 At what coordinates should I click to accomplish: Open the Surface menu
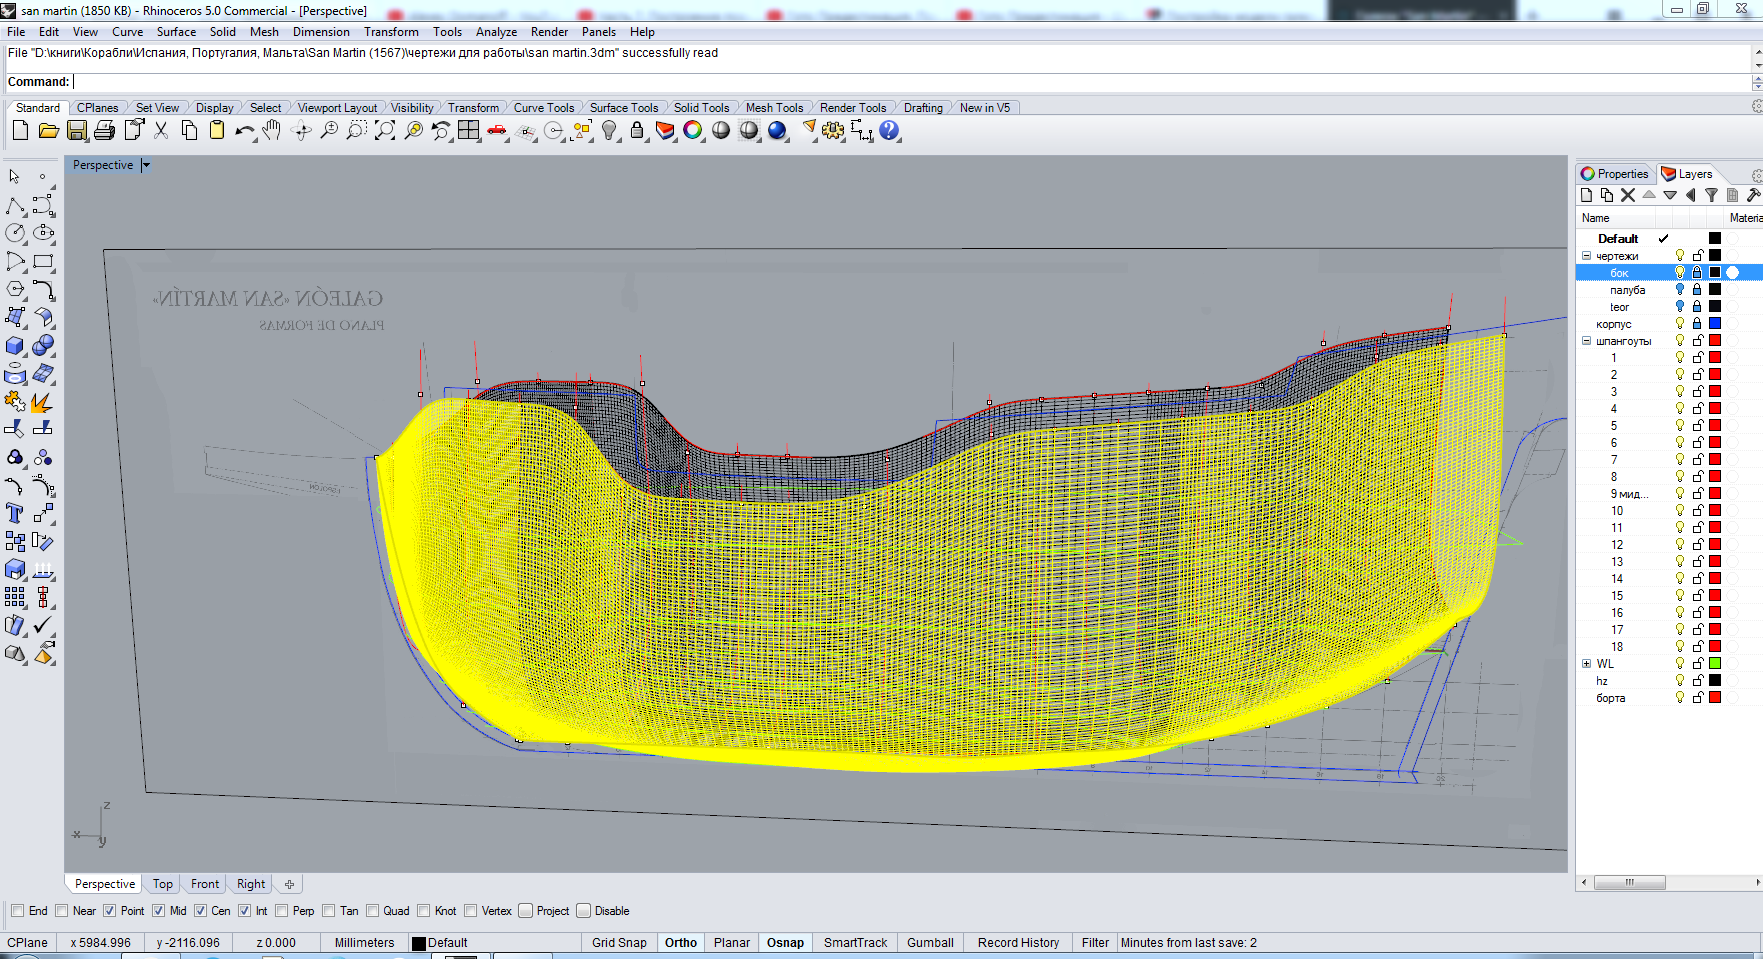(x=176, y=32)
